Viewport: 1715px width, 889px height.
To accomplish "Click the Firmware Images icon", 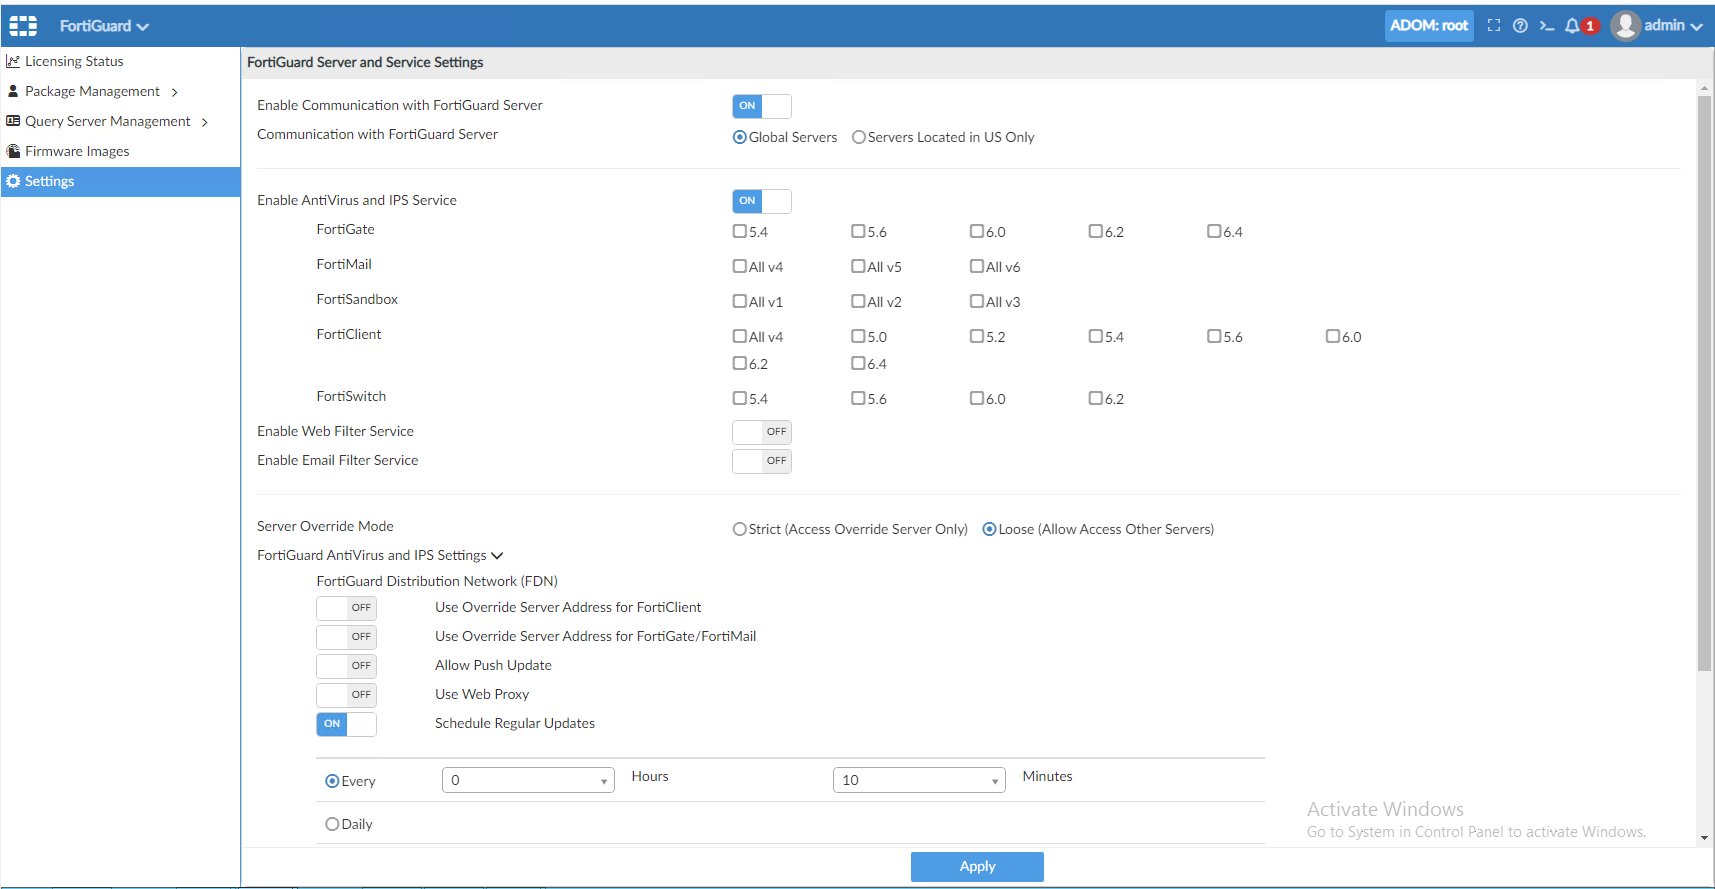I will coord(13,151).
